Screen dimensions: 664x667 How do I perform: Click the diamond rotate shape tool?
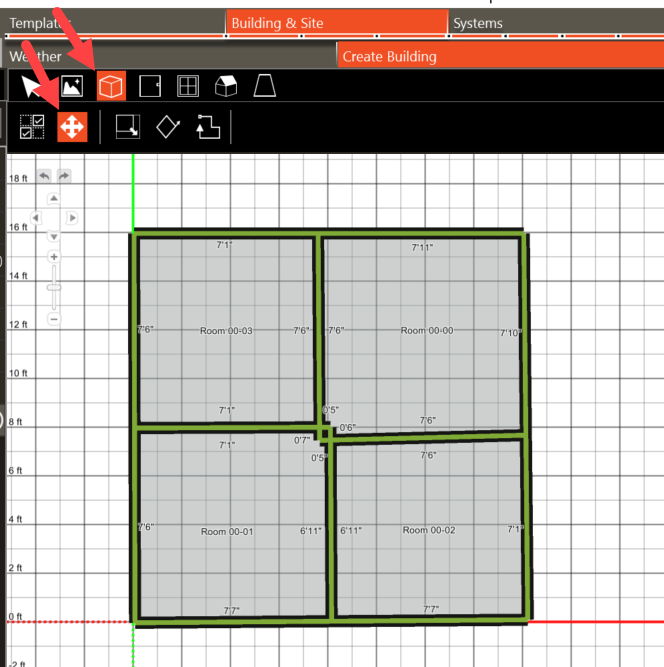(x=168, y=127)
